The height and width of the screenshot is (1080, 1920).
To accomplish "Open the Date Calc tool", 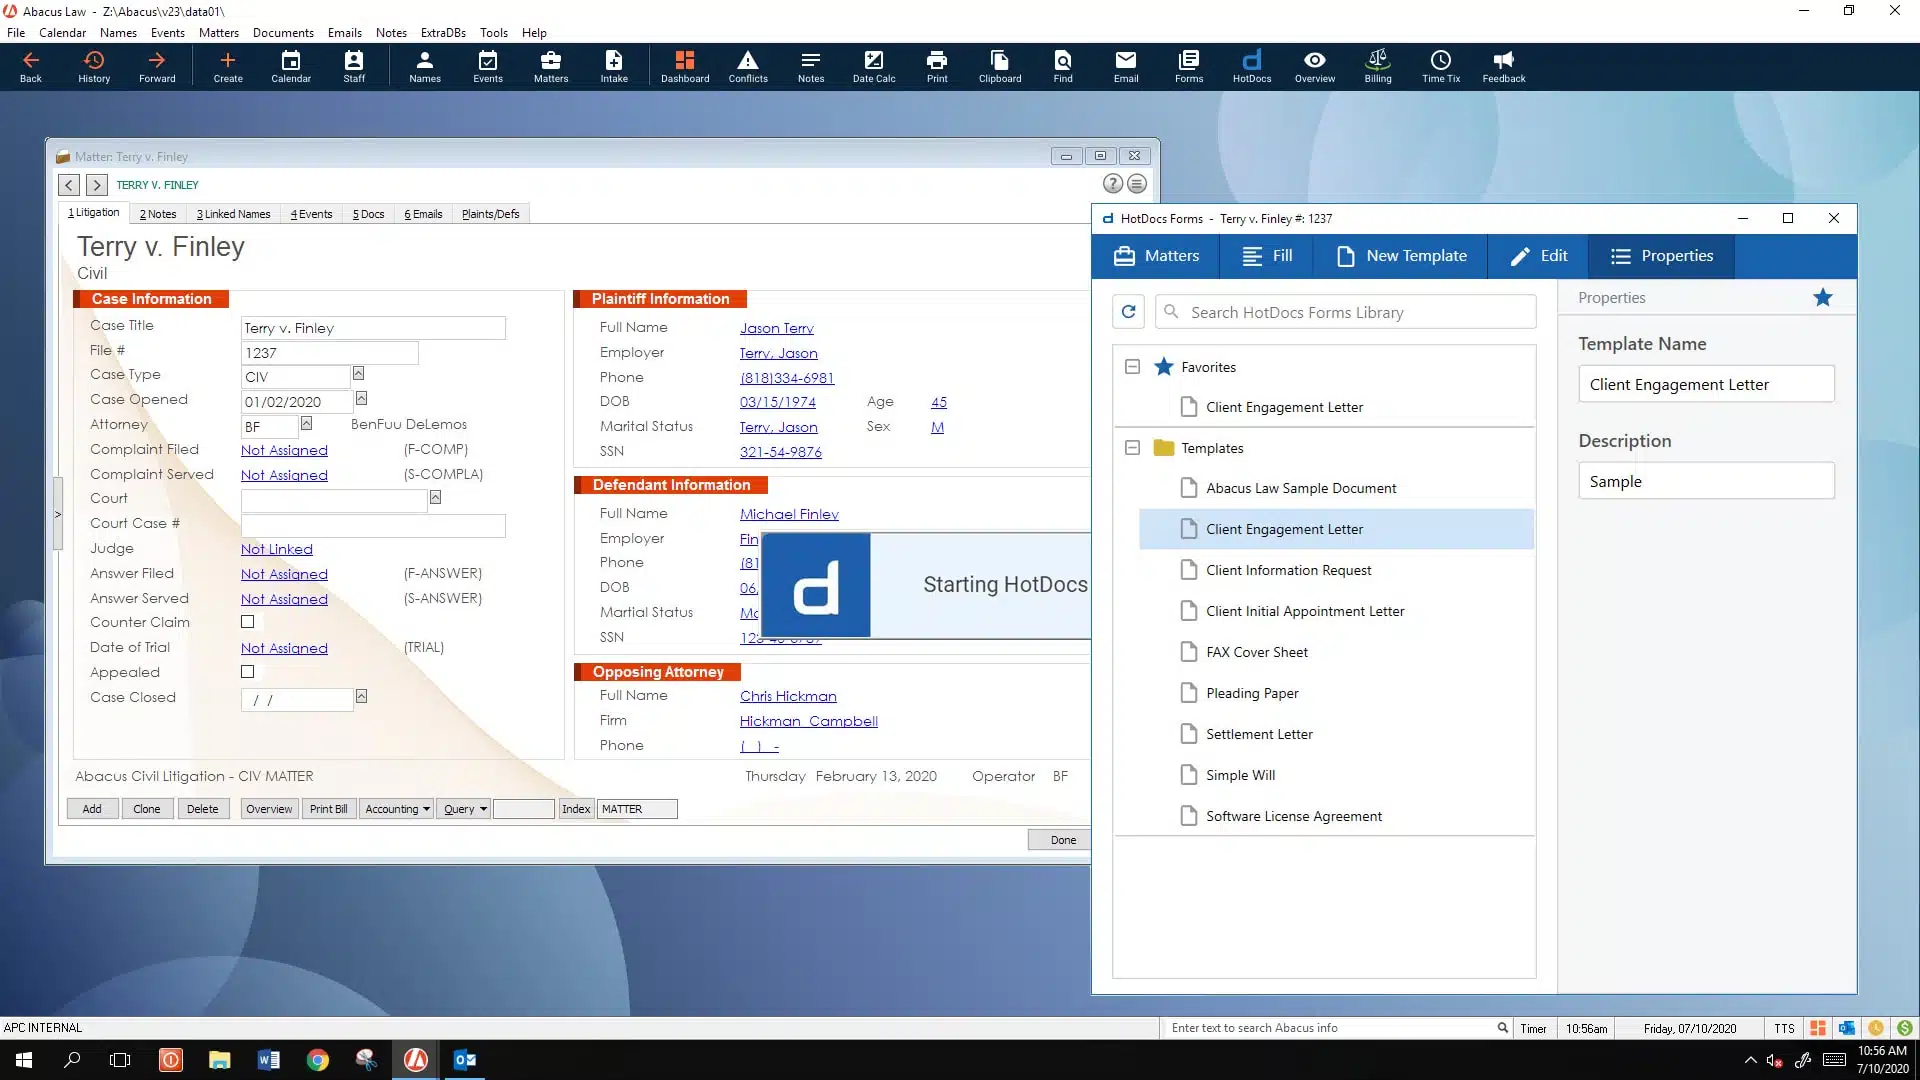I will point(873,66).
